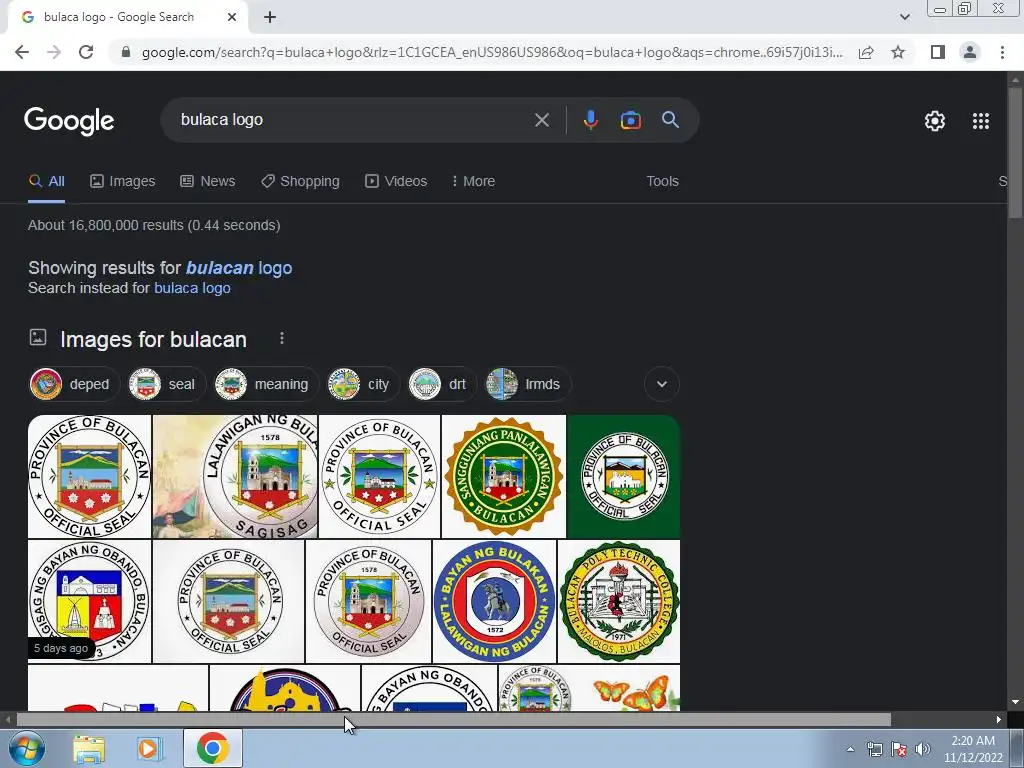The height and width of the screenshot is (768, 1024).
Task: Open the Bayan ng Bulakan 1572 logo image
Action: coord(494,601)
